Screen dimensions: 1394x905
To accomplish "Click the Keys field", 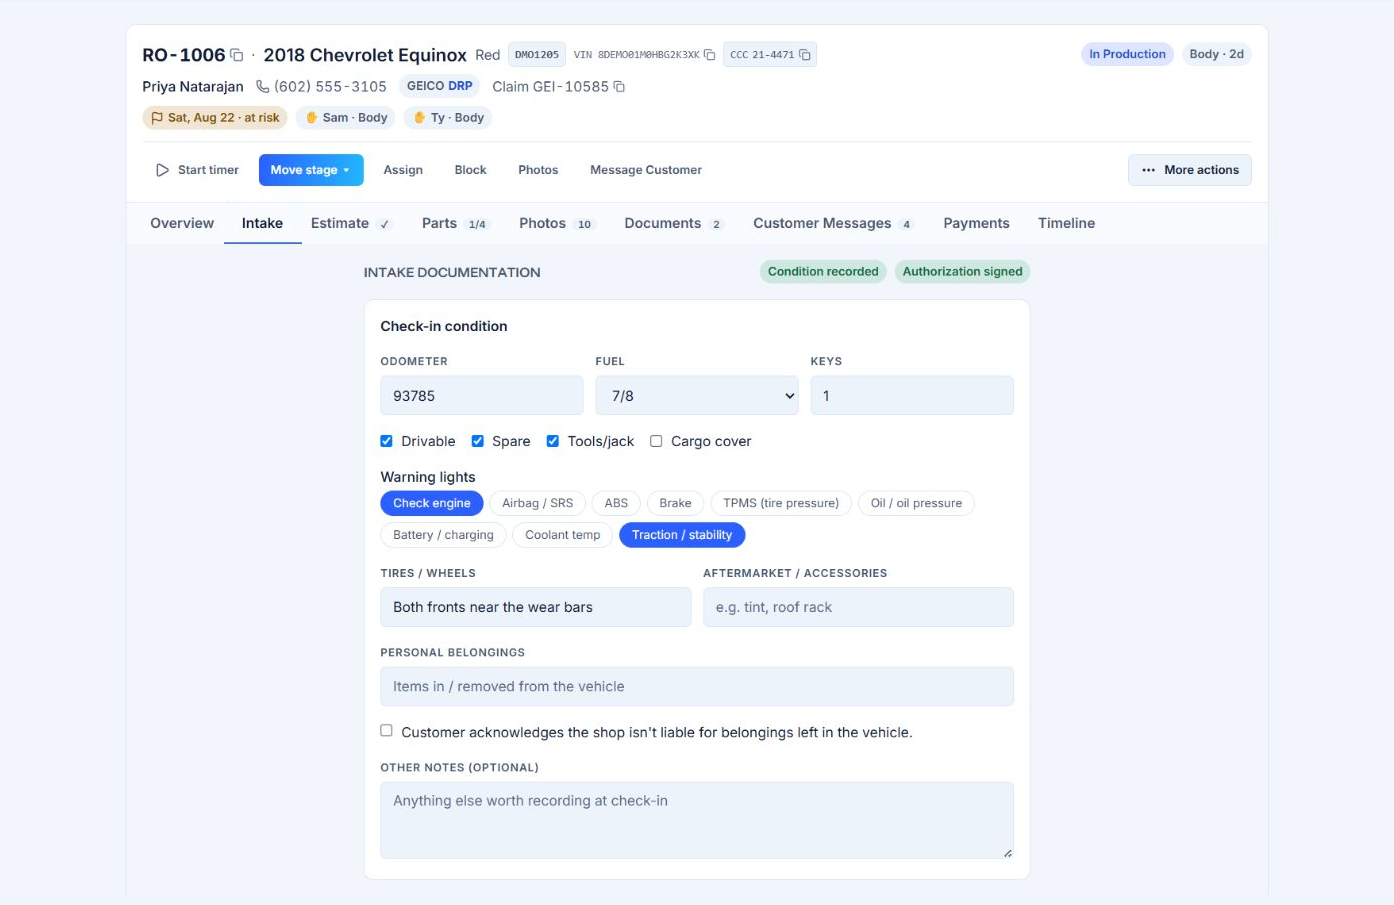I will pyautogui.click(x=912, y=396).
